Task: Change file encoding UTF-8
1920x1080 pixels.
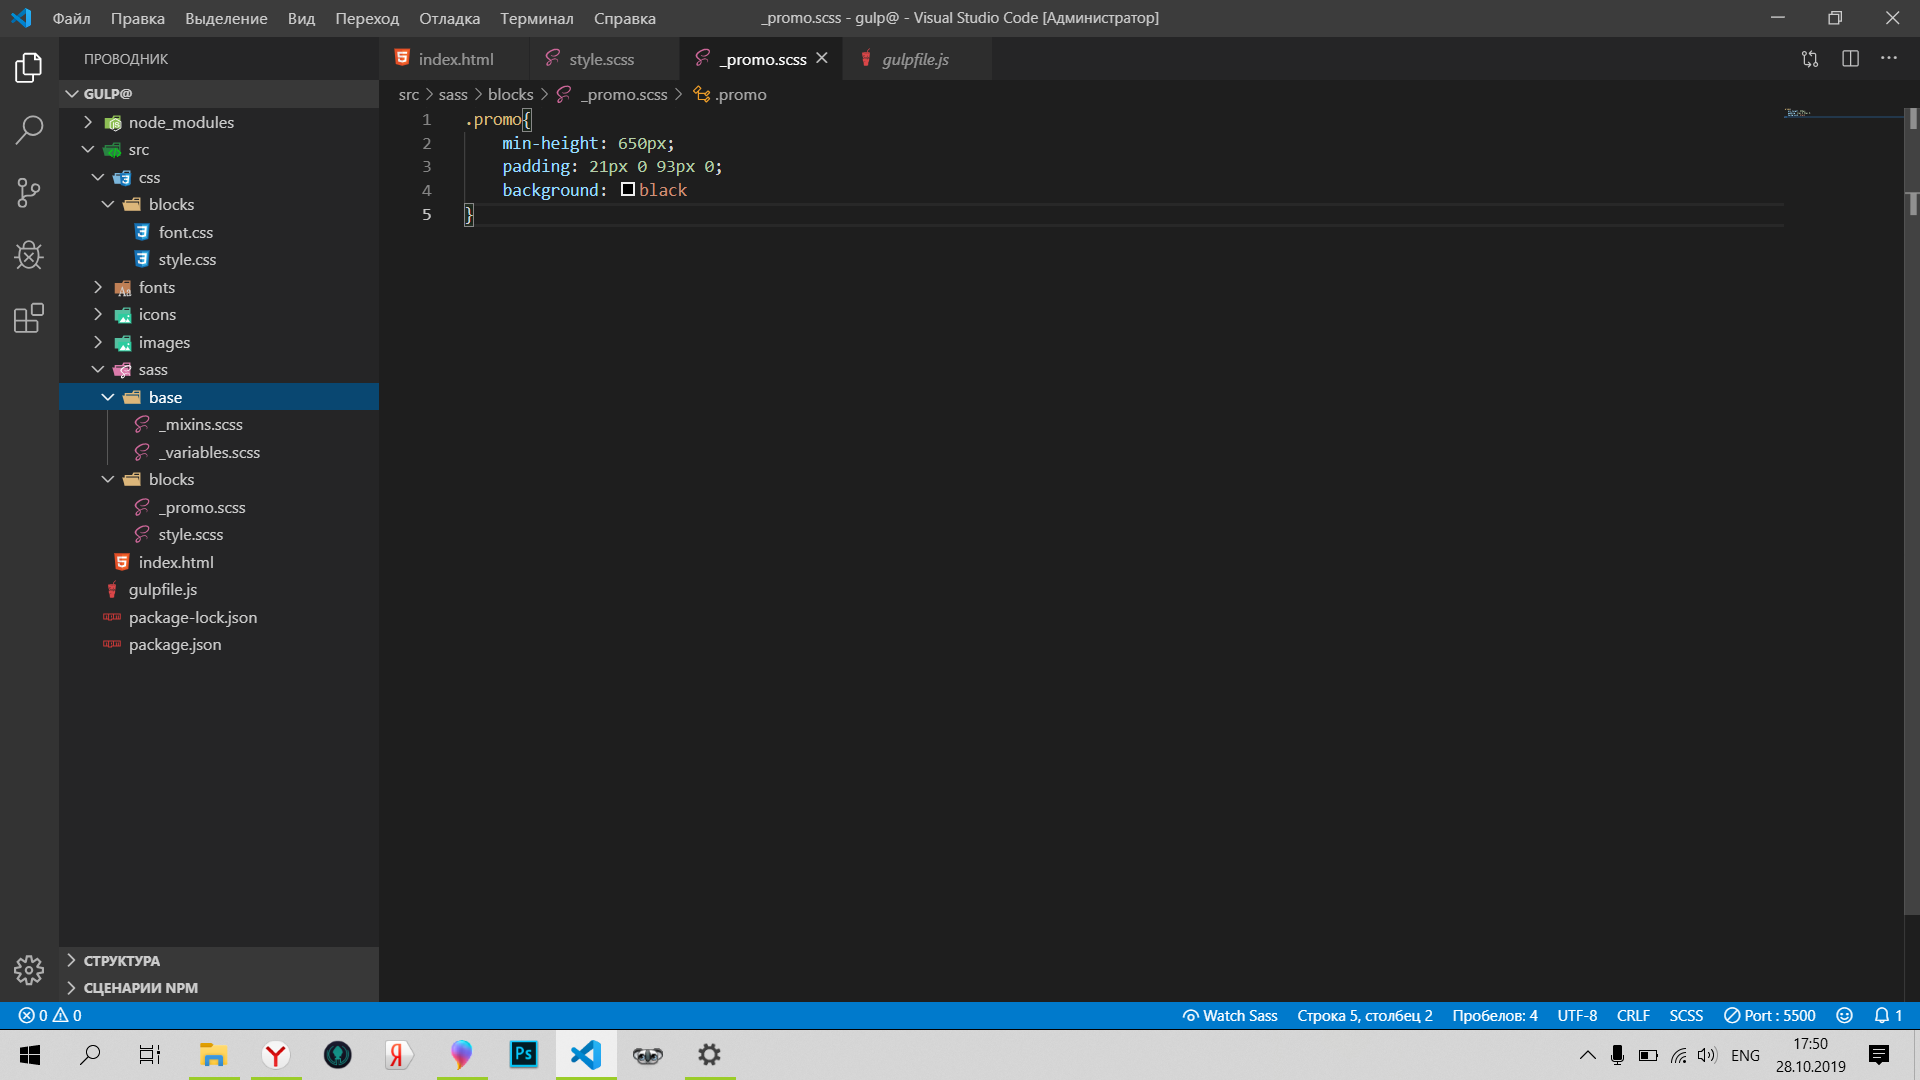Action: click(x=1577, y=1015)
